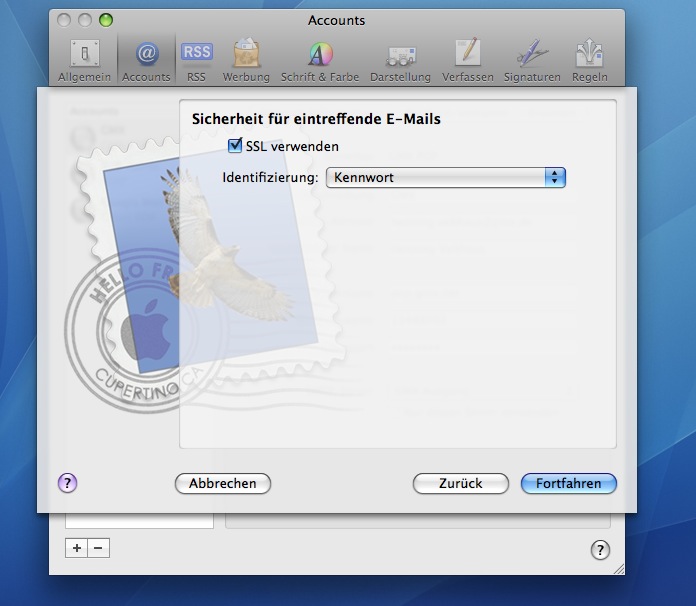Open Signaturen preferences
The width and height of the screenshot is (696, 606).
coord(532,61)
